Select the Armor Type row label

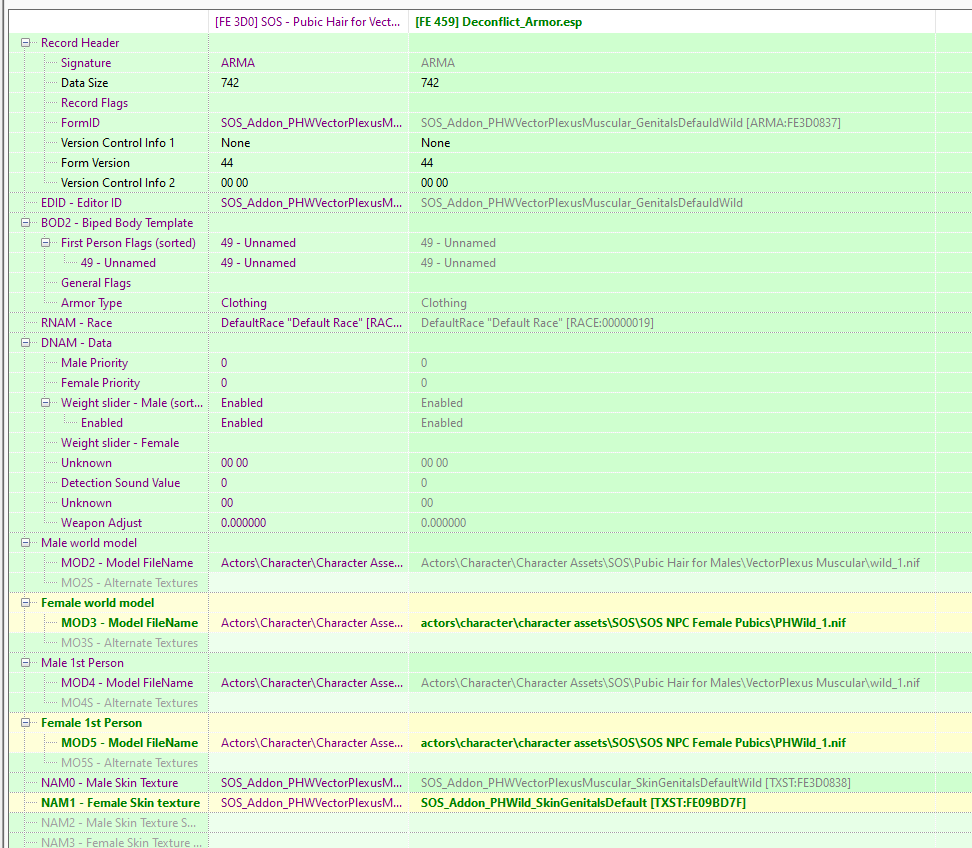pos(91,303)
